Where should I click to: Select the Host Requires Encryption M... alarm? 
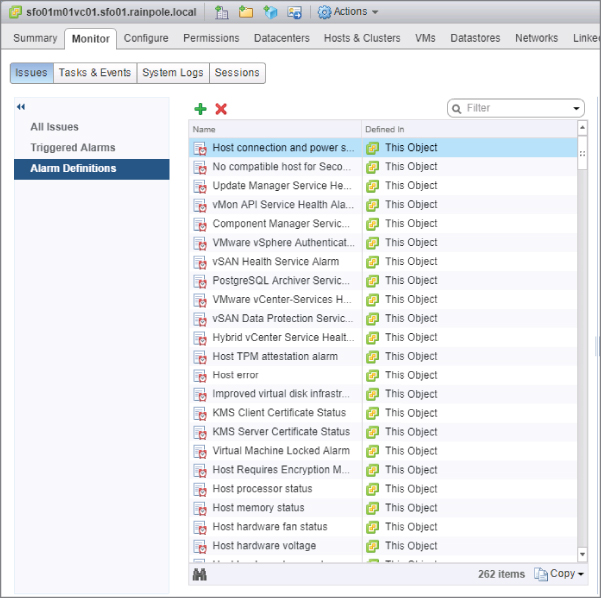tap(383, 470)
